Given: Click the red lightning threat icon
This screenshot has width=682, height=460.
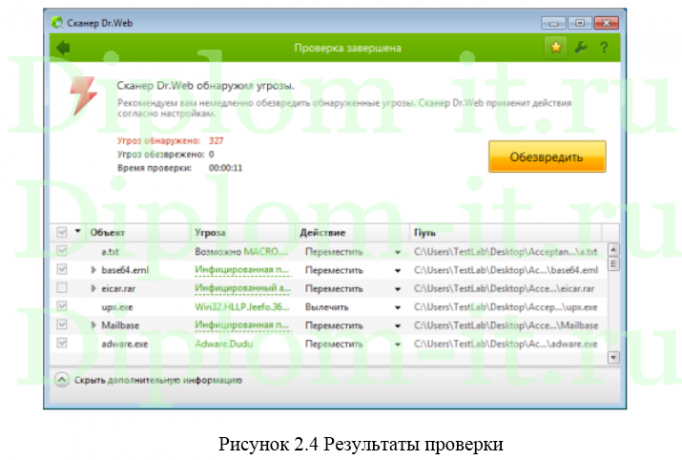Looking at the screenshot, I should click(x=83, y=96).
